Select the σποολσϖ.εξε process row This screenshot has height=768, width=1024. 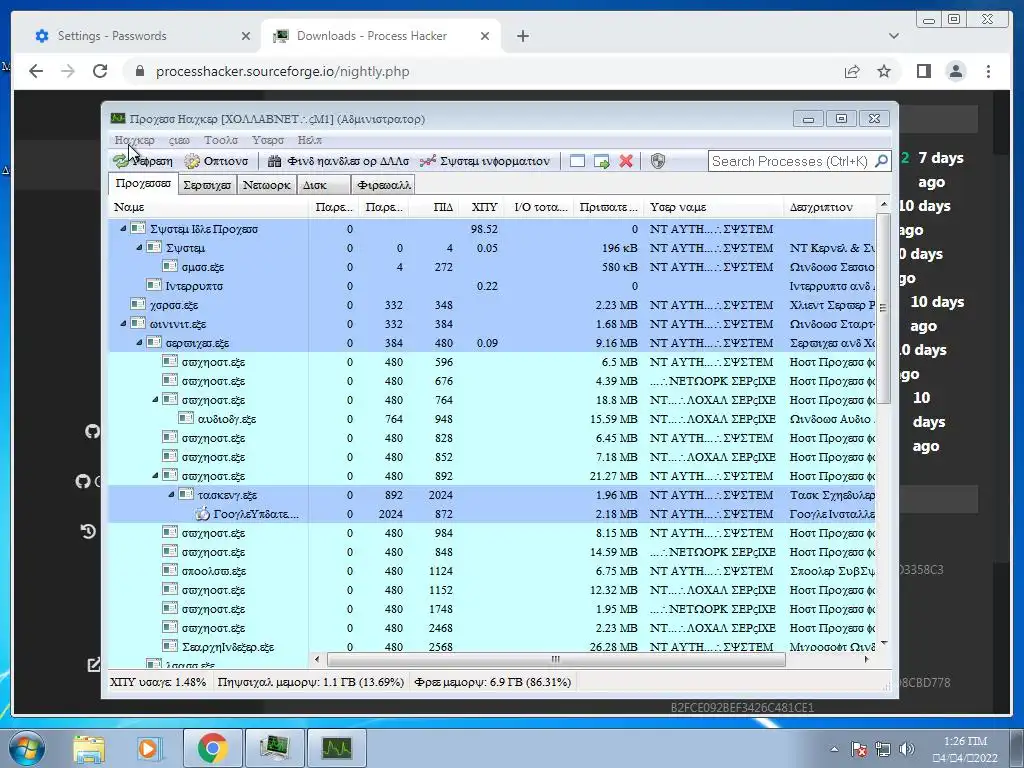492,571
